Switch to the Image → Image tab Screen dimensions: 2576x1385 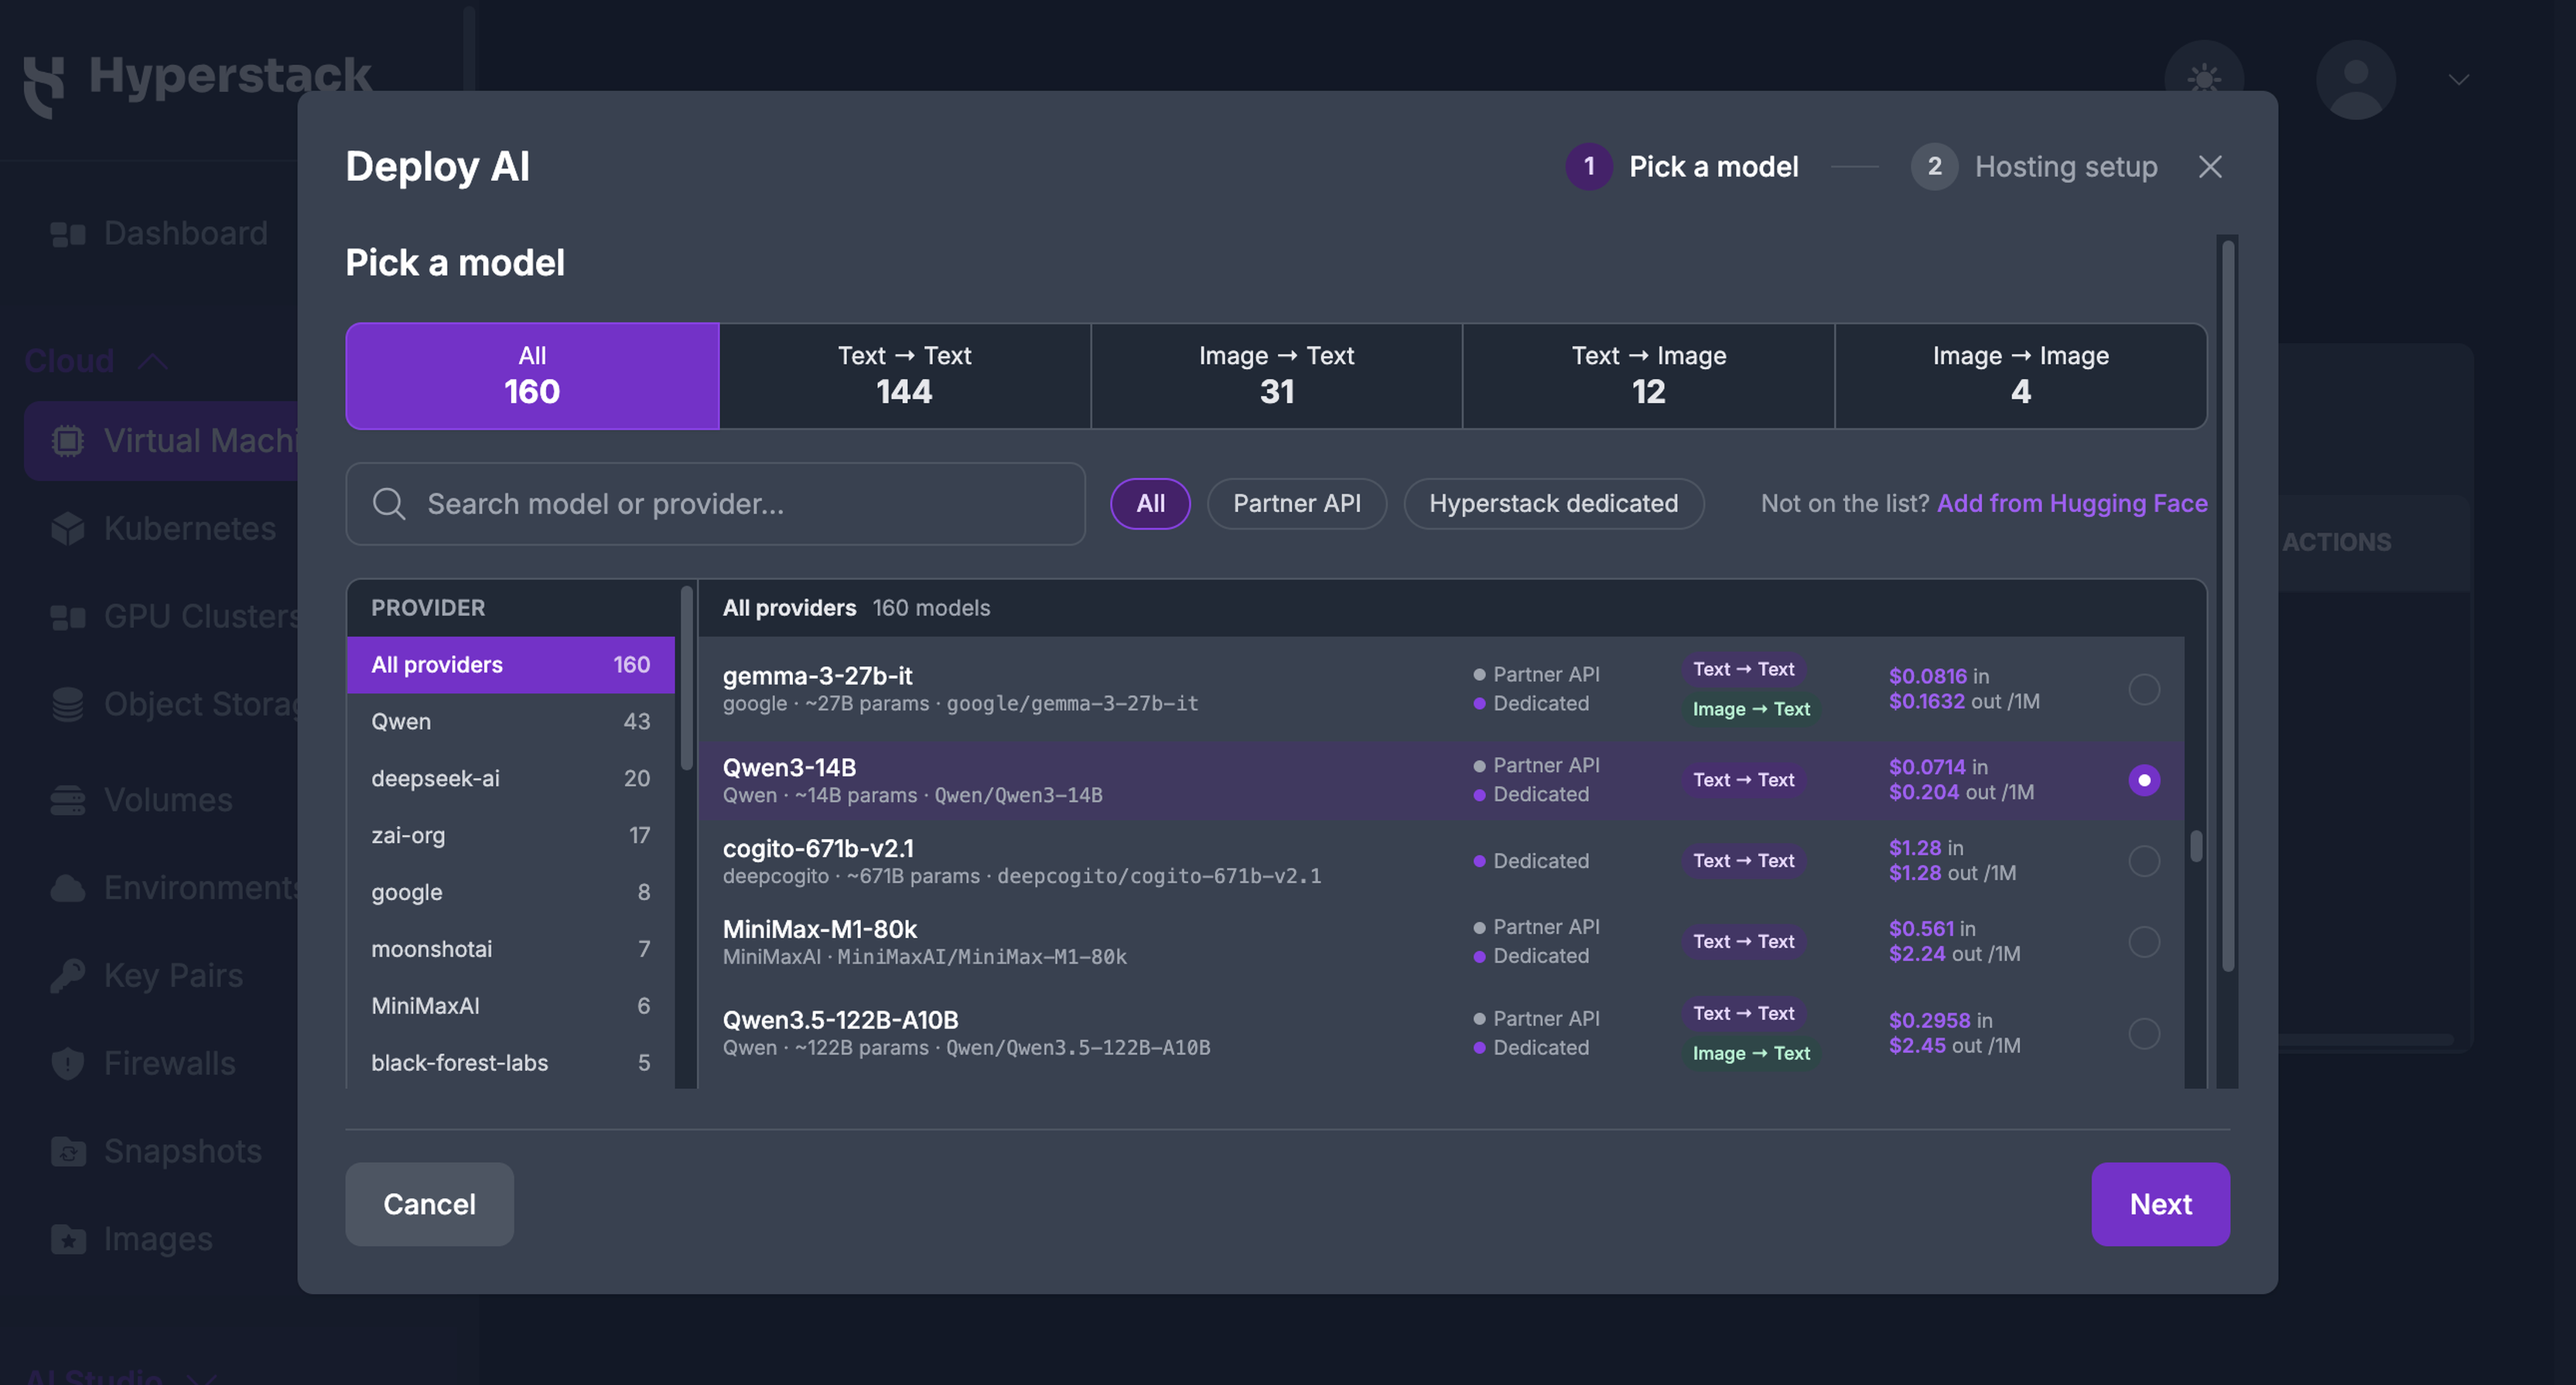tap(2020, 376)
